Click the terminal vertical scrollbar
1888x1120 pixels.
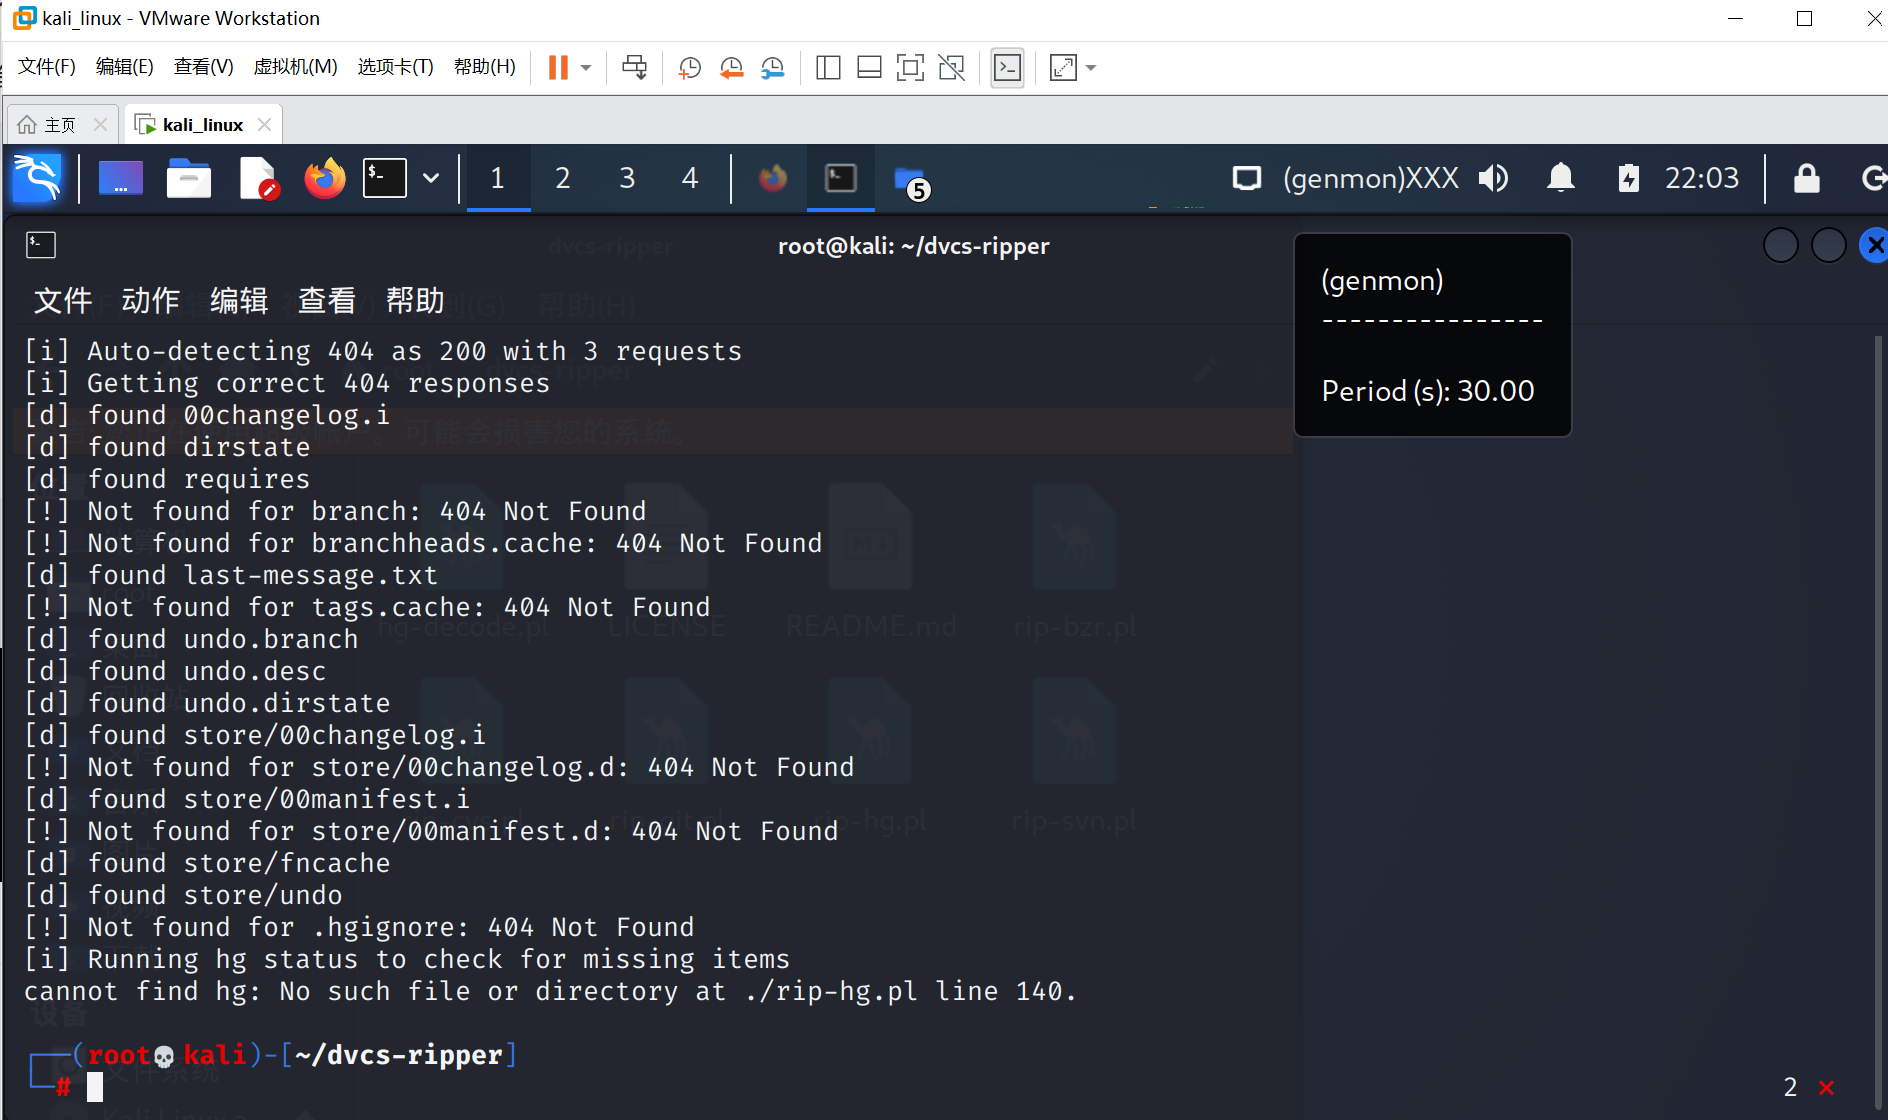(1878, 720)
